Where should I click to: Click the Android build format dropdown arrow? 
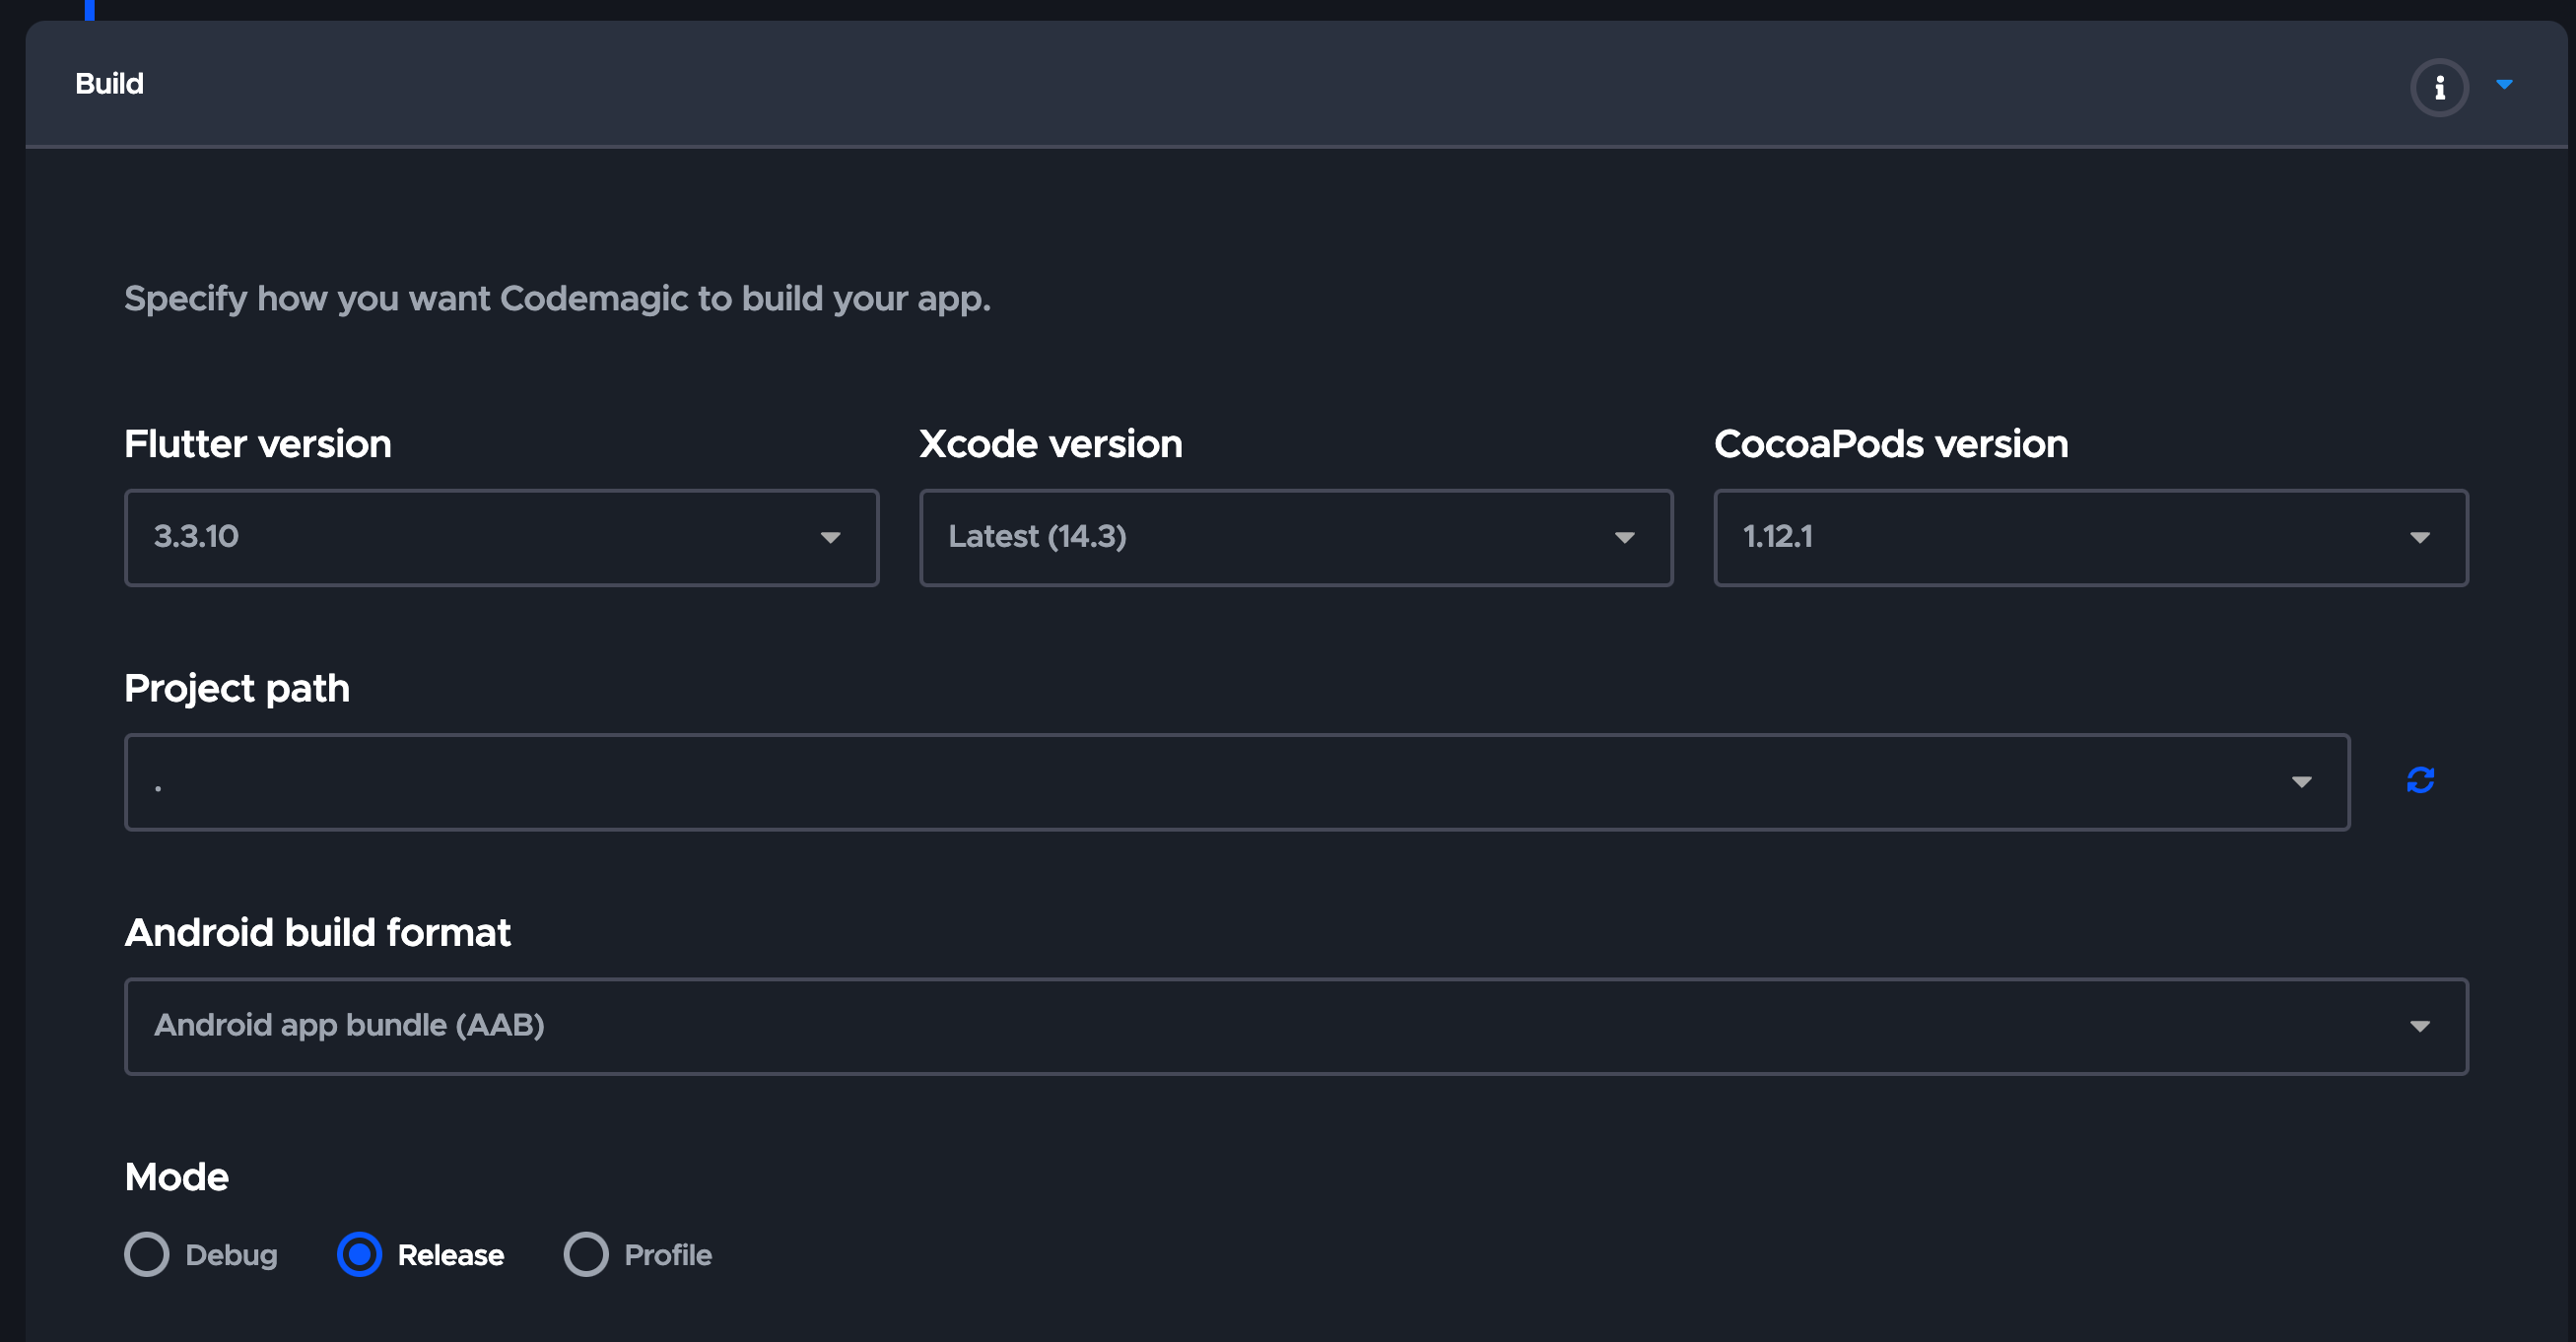pyautogui.click(x=2419, y=1026)
